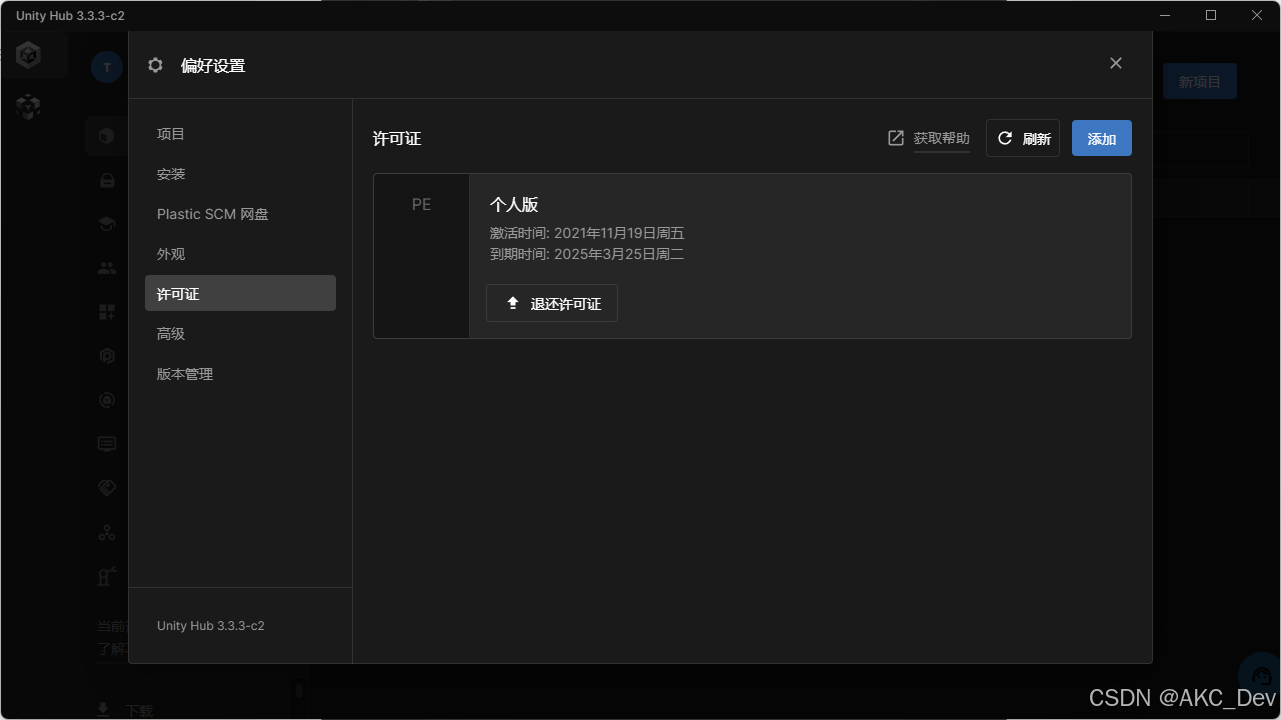Click the 获取帮助 link
The image size is (1281, 720).
[941, 139]
